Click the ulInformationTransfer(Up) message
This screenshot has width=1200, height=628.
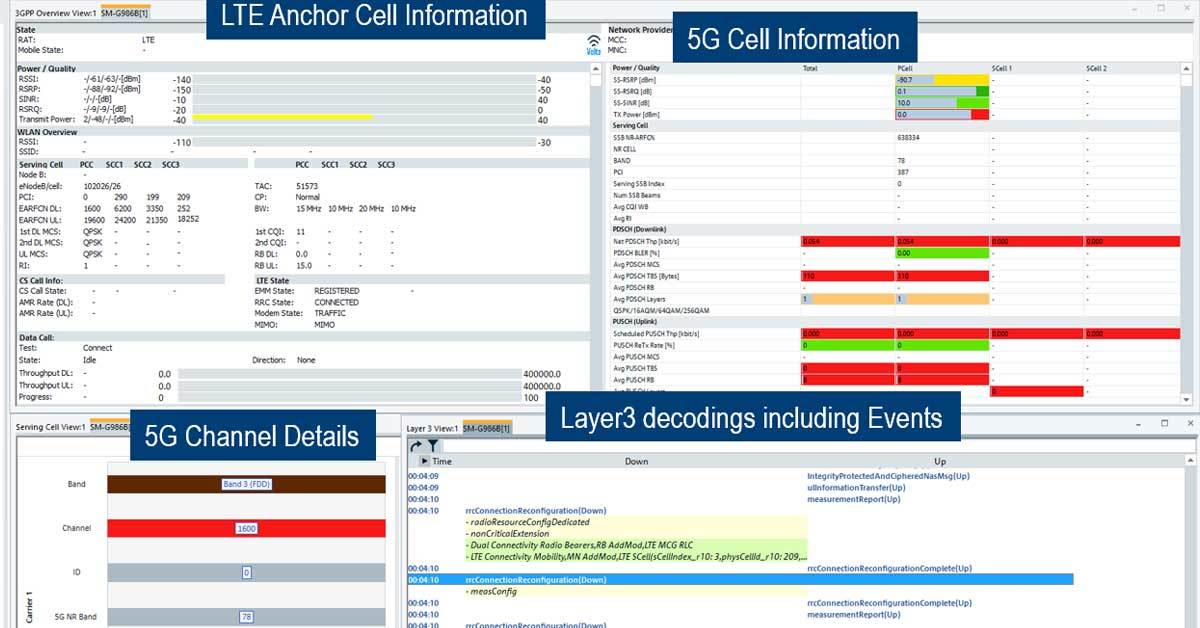pyautogui.click(x=855, y=487)
